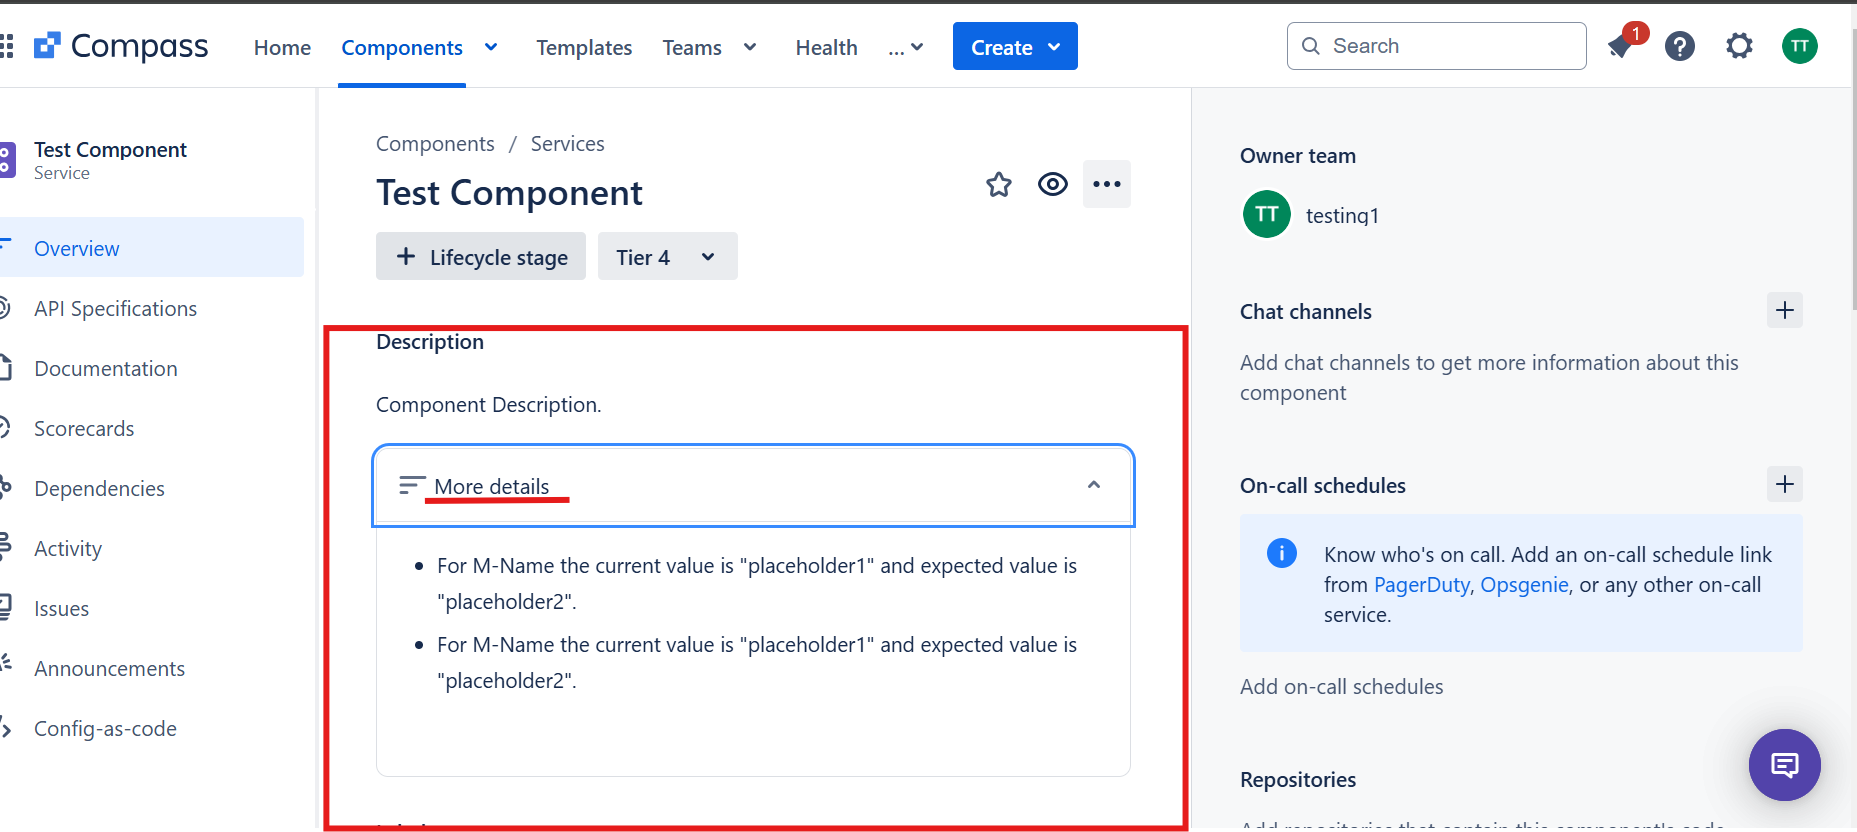Select Overview in the sidebar
This screenshot has width=1857, height=832.
(x=152, y=247)
